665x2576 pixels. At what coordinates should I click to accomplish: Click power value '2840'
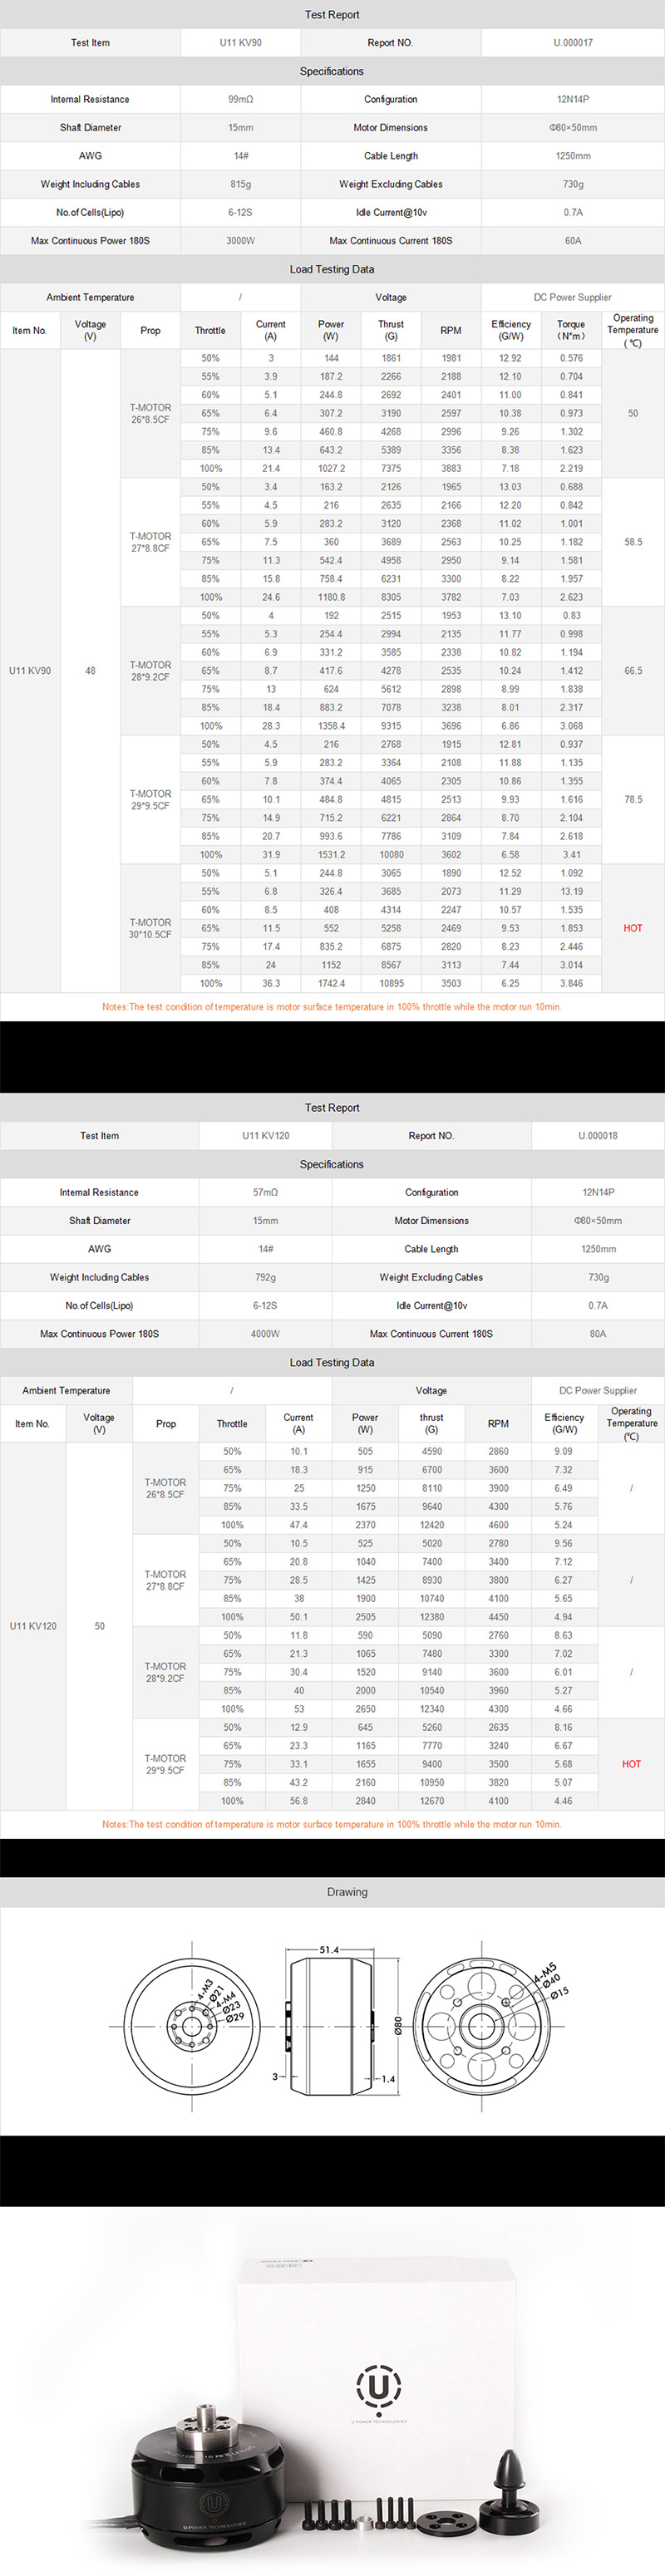[x=365, y=1801]
